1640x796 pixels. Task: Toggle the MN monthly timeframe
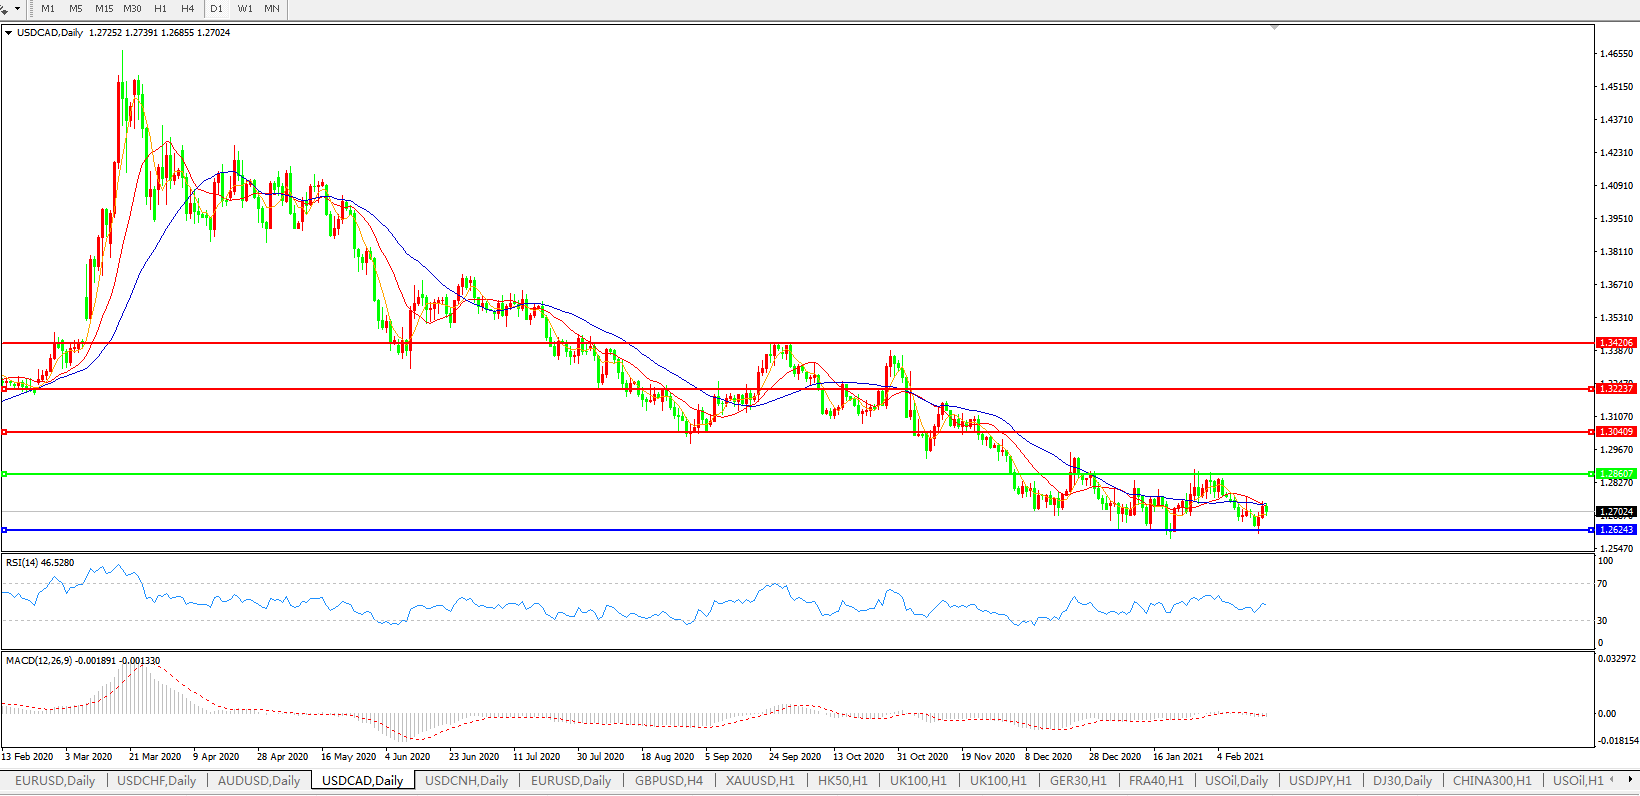point(272,8)
